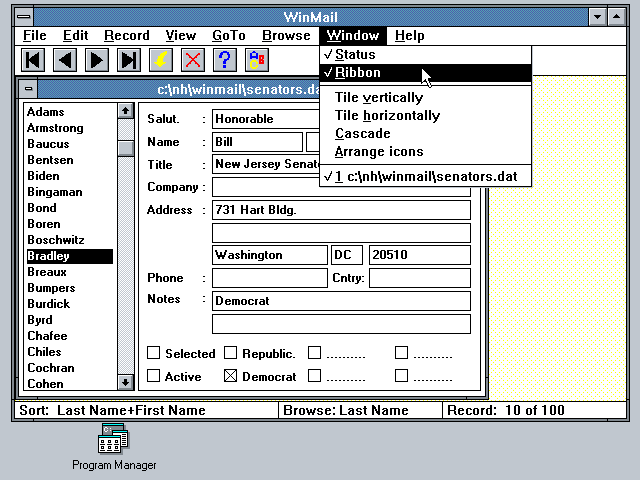Click the ABC letters toolbar icon
Screen dimensions: 640x480
click(x=257, y=60)
